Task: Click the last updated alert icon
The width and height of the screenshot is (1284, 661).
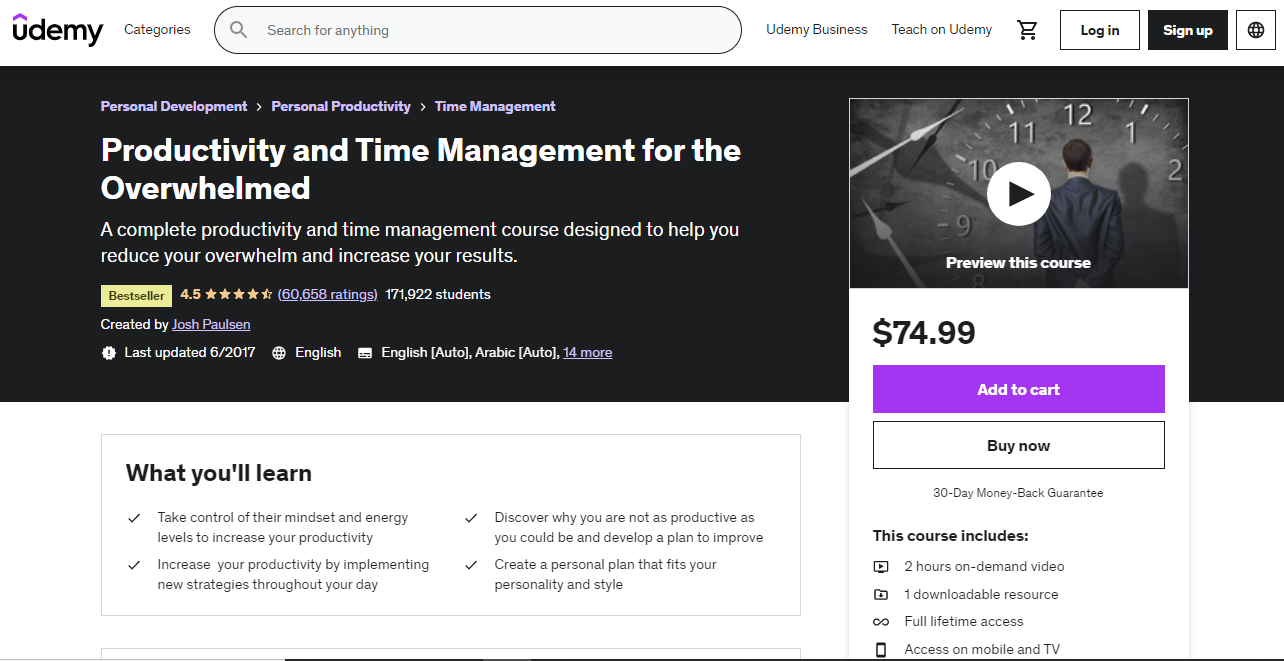Action: (x=109, y=352)
